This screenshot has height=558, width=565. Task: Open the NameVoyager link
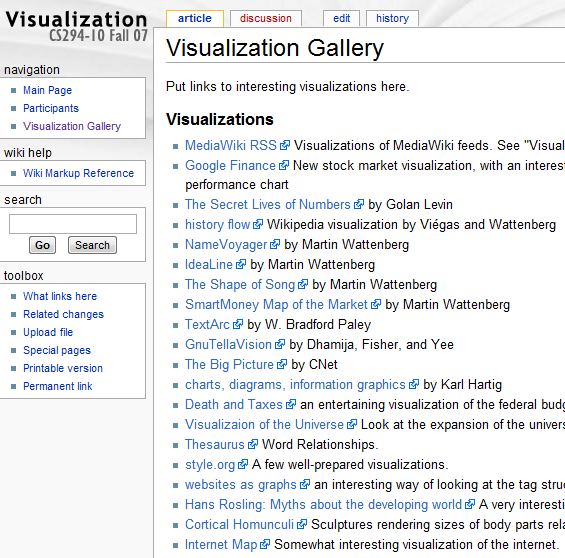pyautogui.click(x=226, y=245)
